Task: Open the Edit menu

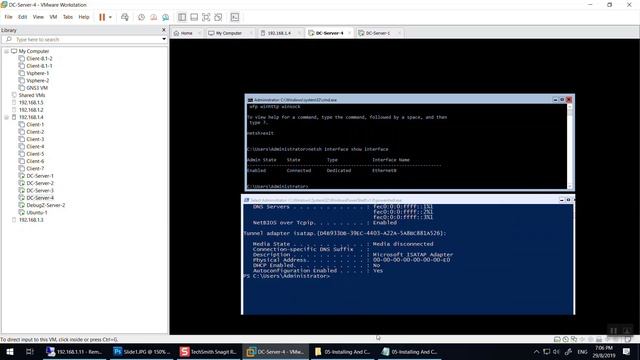Action: (22, 17)
